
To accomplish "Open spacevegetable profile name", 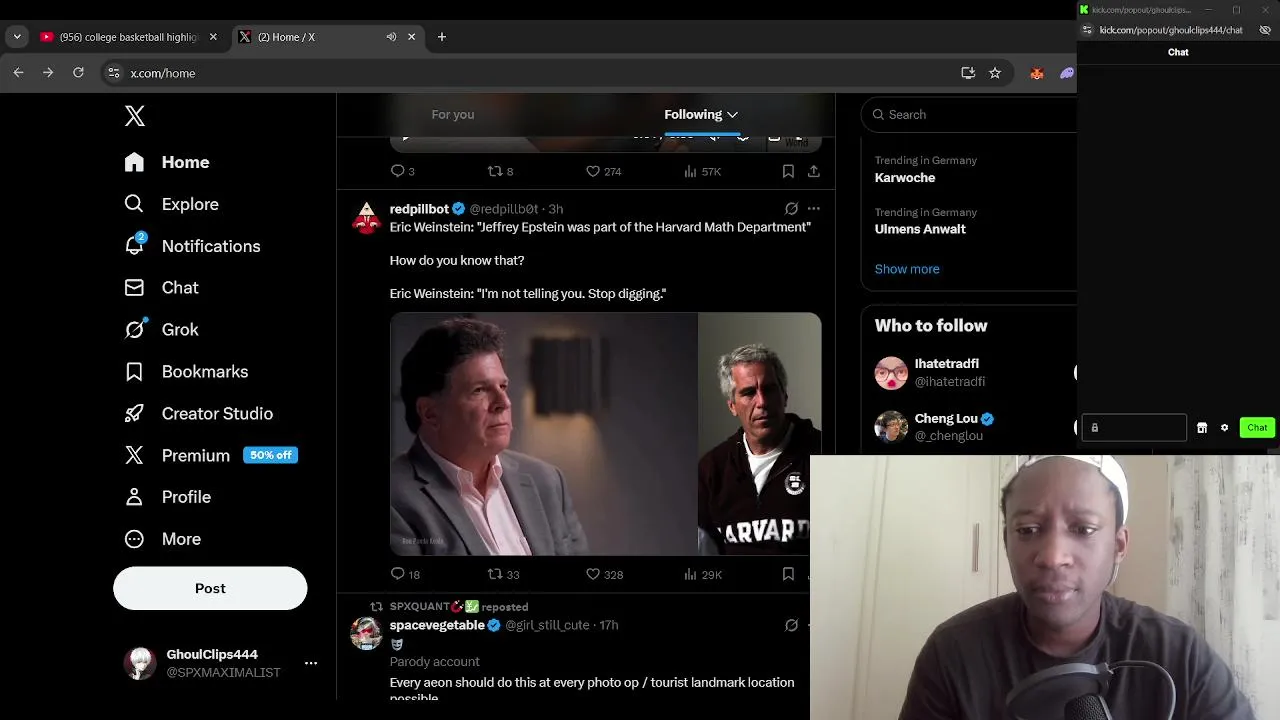I will click(437, 625).
